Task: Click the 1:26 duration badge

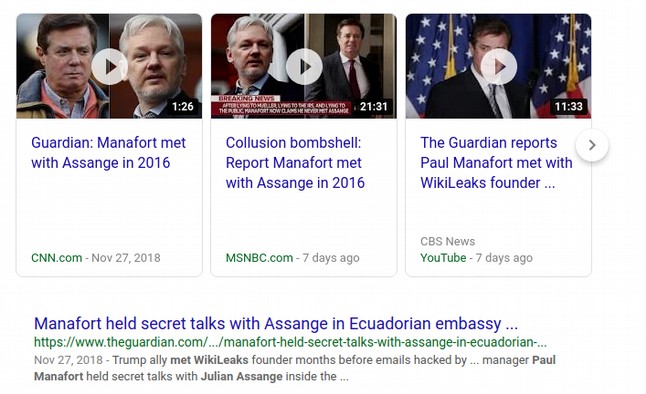Action: [183, 107]
